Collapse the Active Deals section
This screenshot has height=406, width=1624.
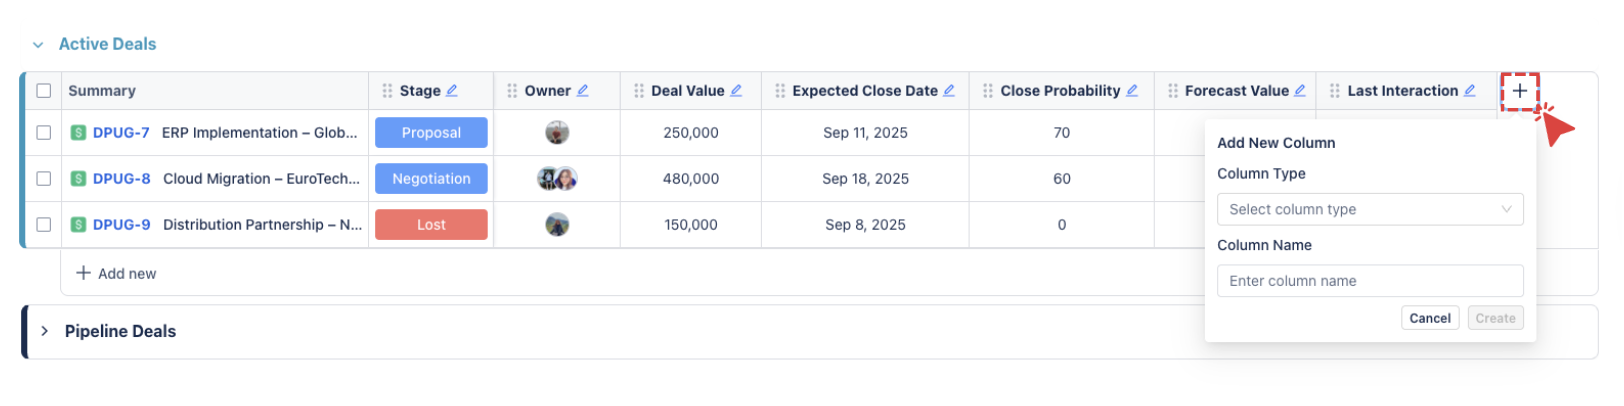tap(38, 45)
